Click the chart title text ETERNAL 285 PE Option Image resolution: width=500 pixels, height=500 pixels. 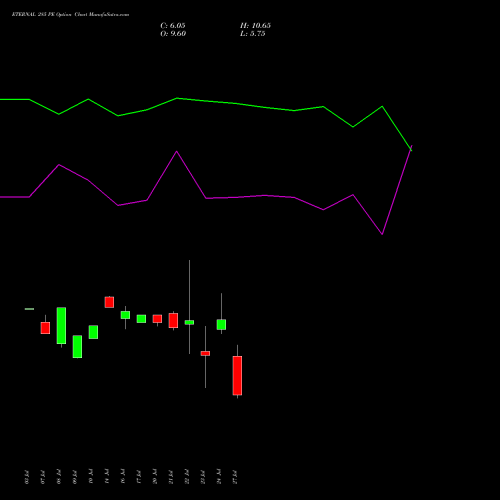point(42,15)
